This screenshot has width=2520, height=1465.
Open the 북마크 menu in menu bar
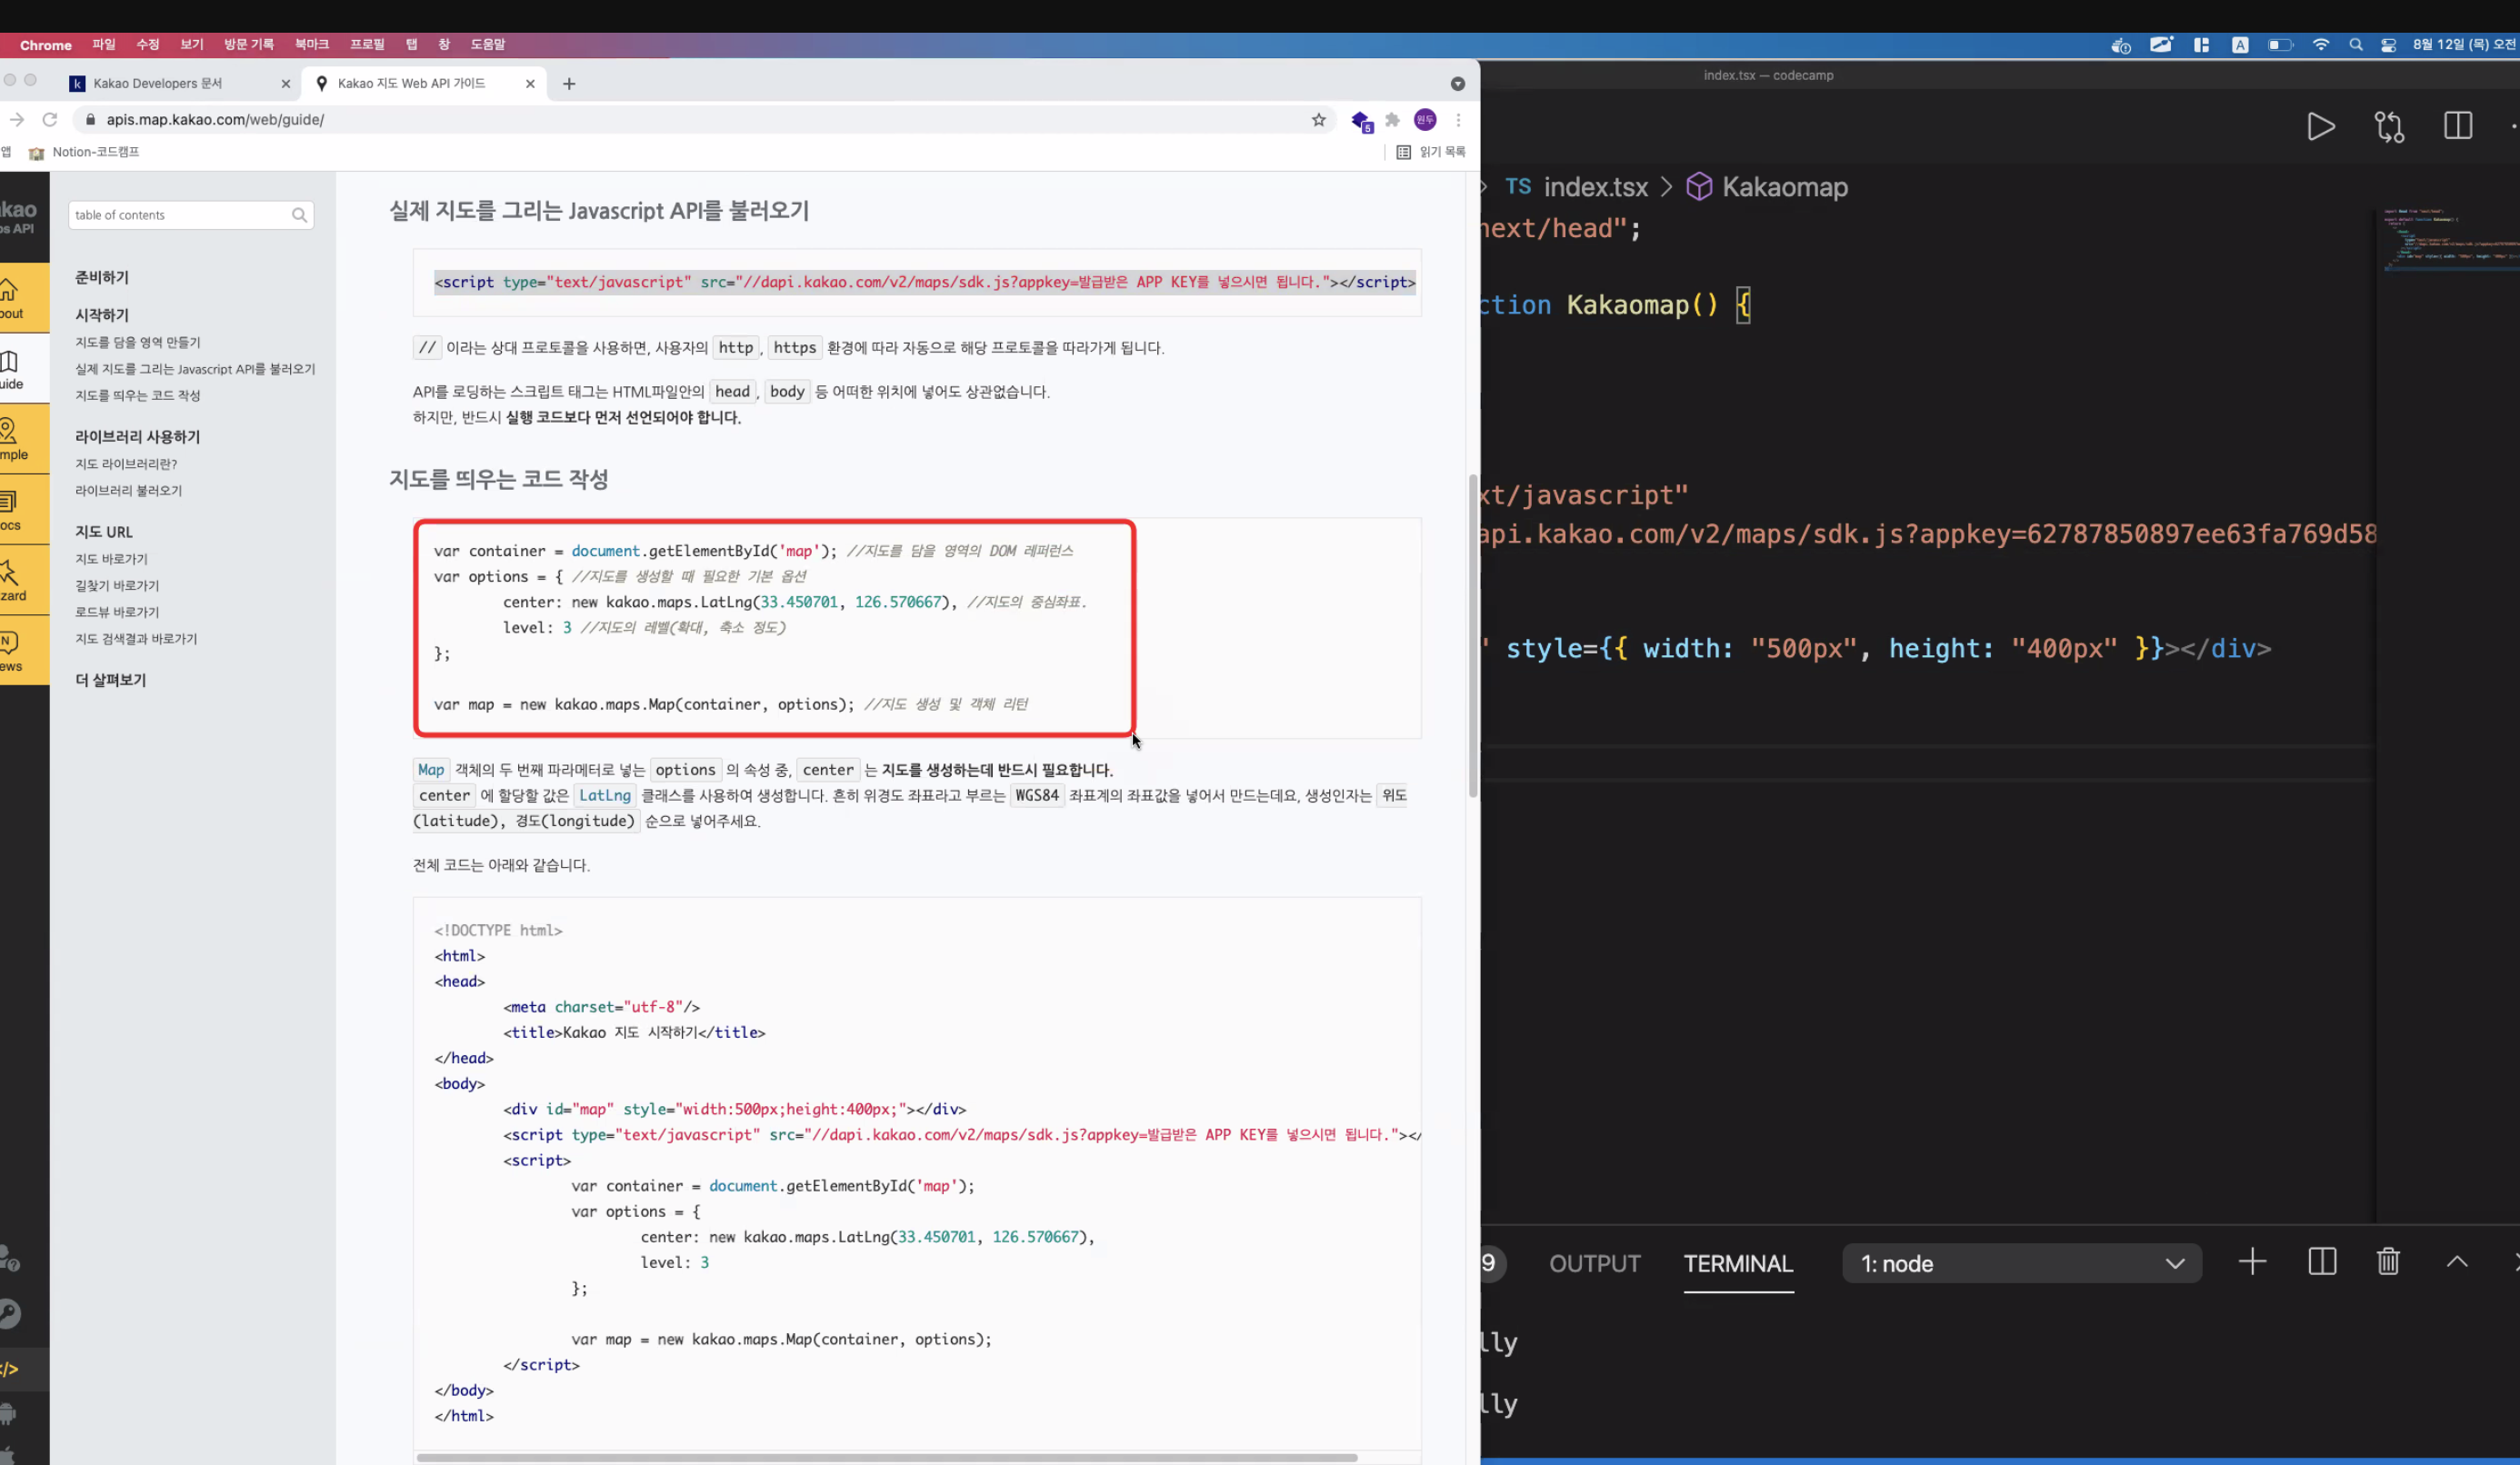point(311,45)
